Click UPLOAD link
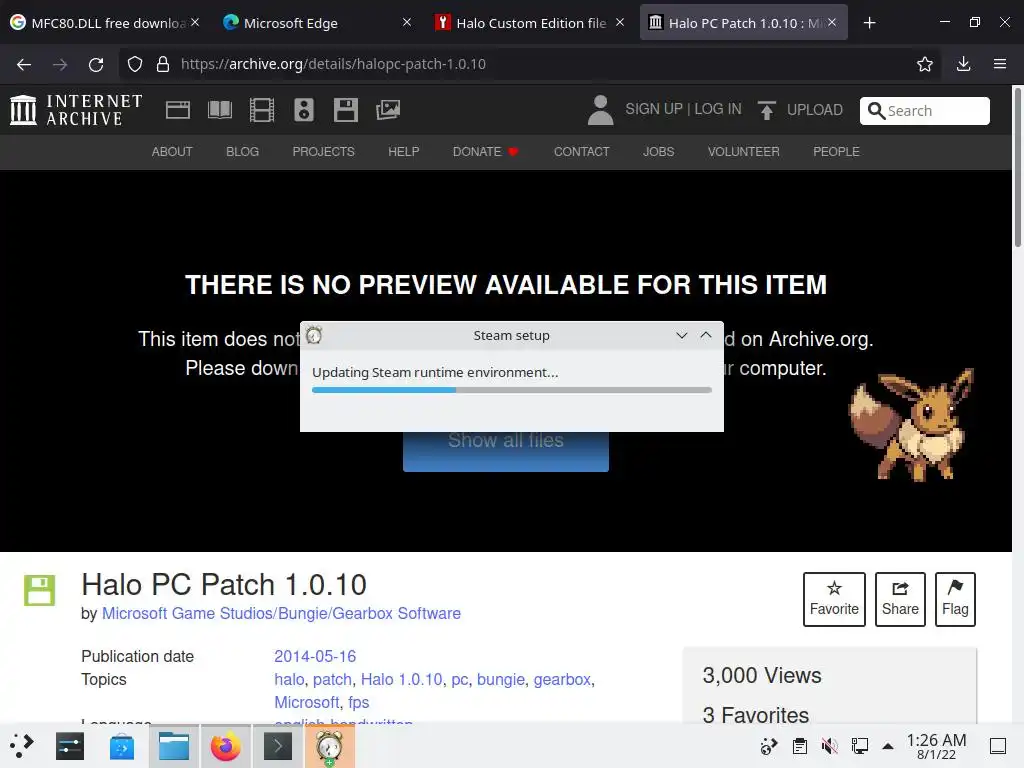 pos(814,110)
